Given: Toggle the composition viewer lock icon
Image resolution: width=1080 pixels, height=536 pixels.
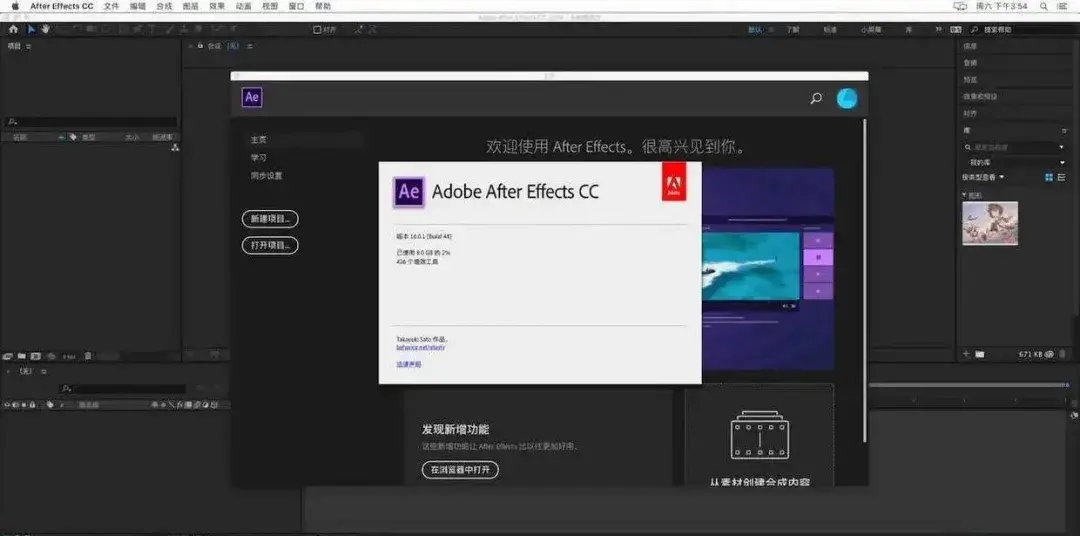Looking at the screenshot, I should click(200, 45).
